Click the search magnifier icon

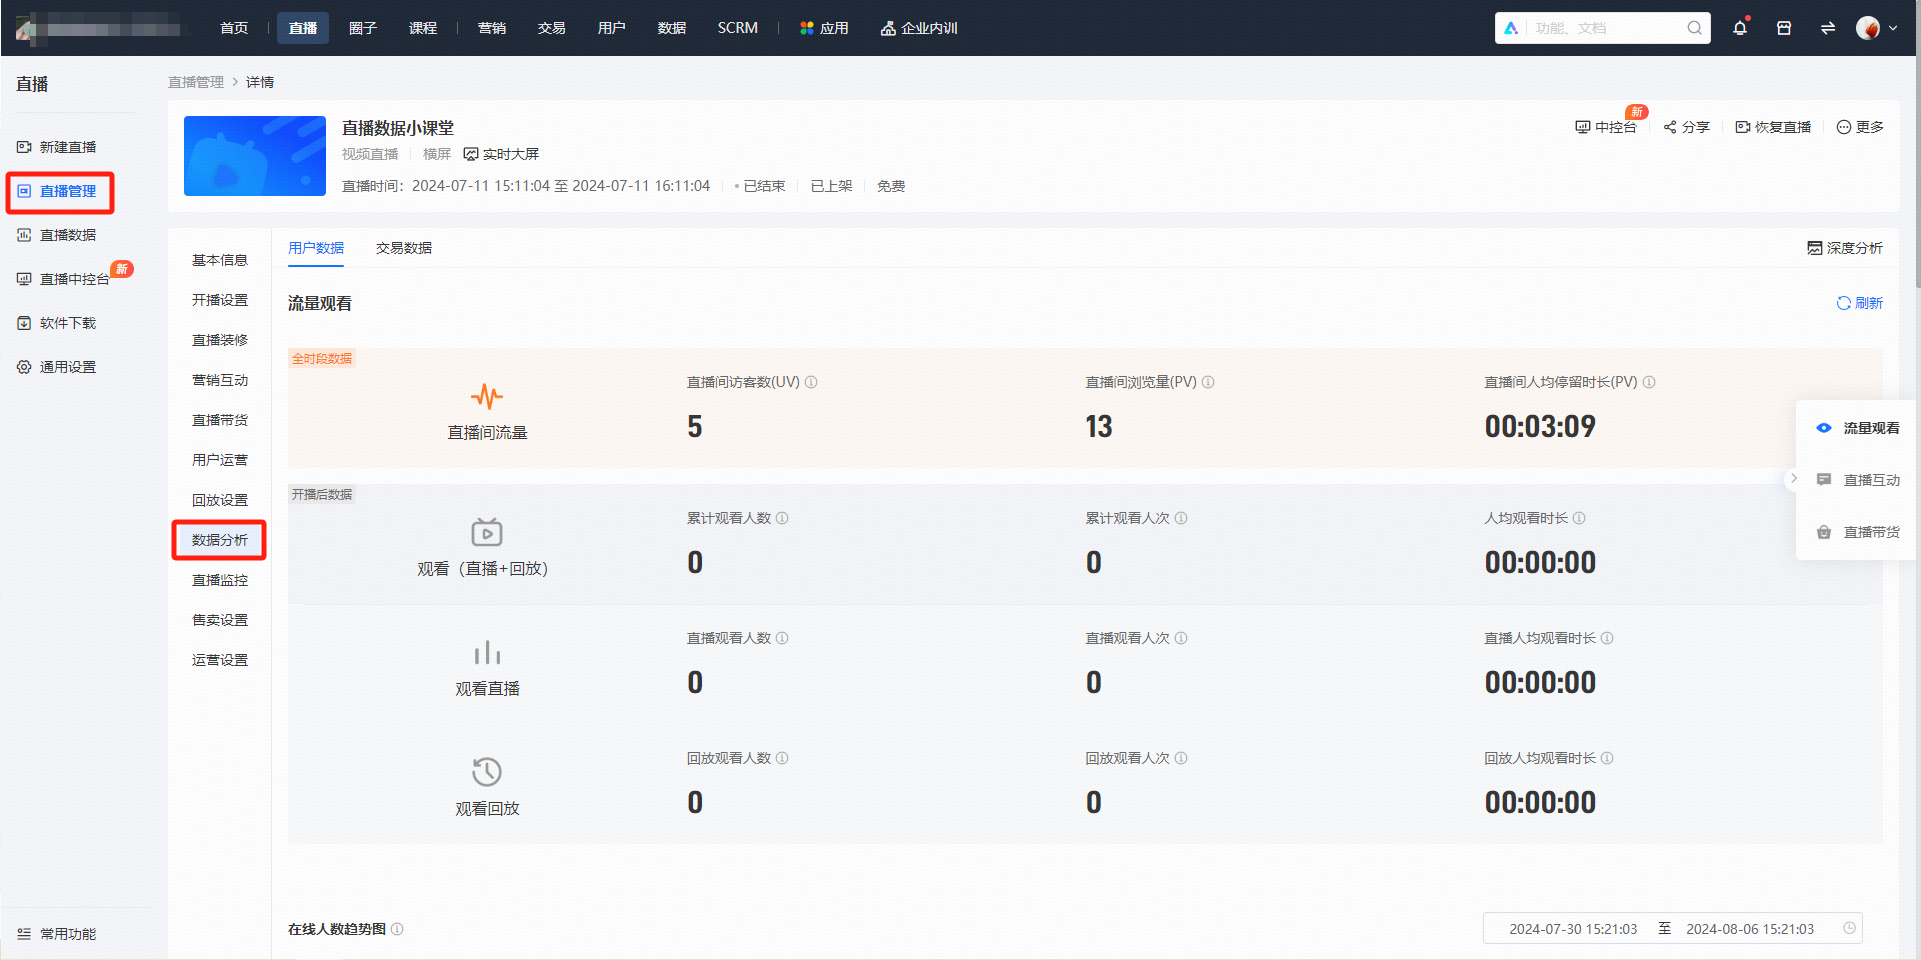tap(1694, 28)
